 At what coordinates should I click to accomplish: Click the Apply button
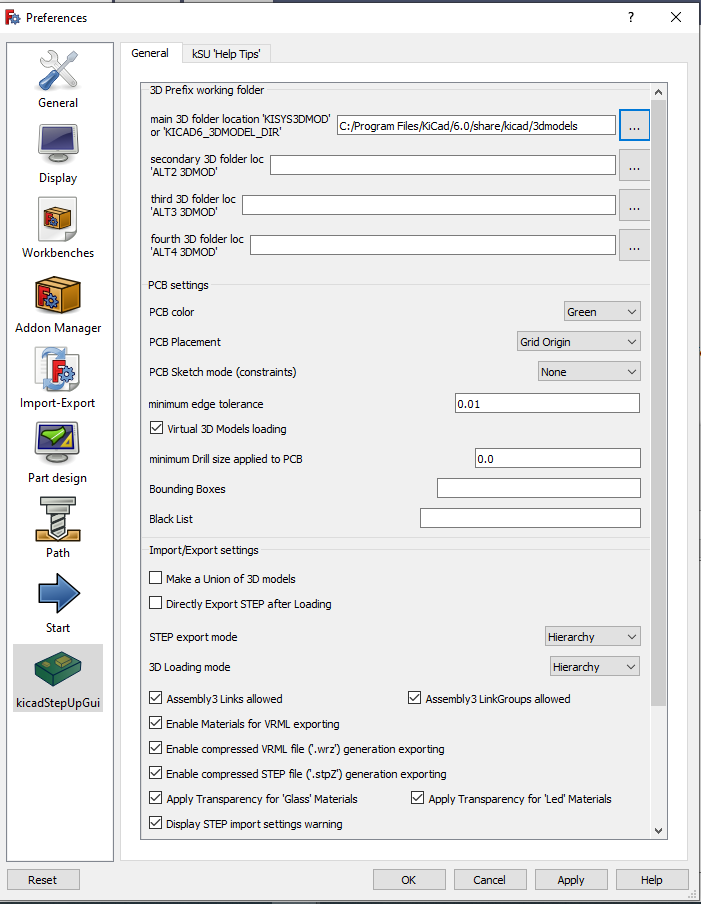571,880
